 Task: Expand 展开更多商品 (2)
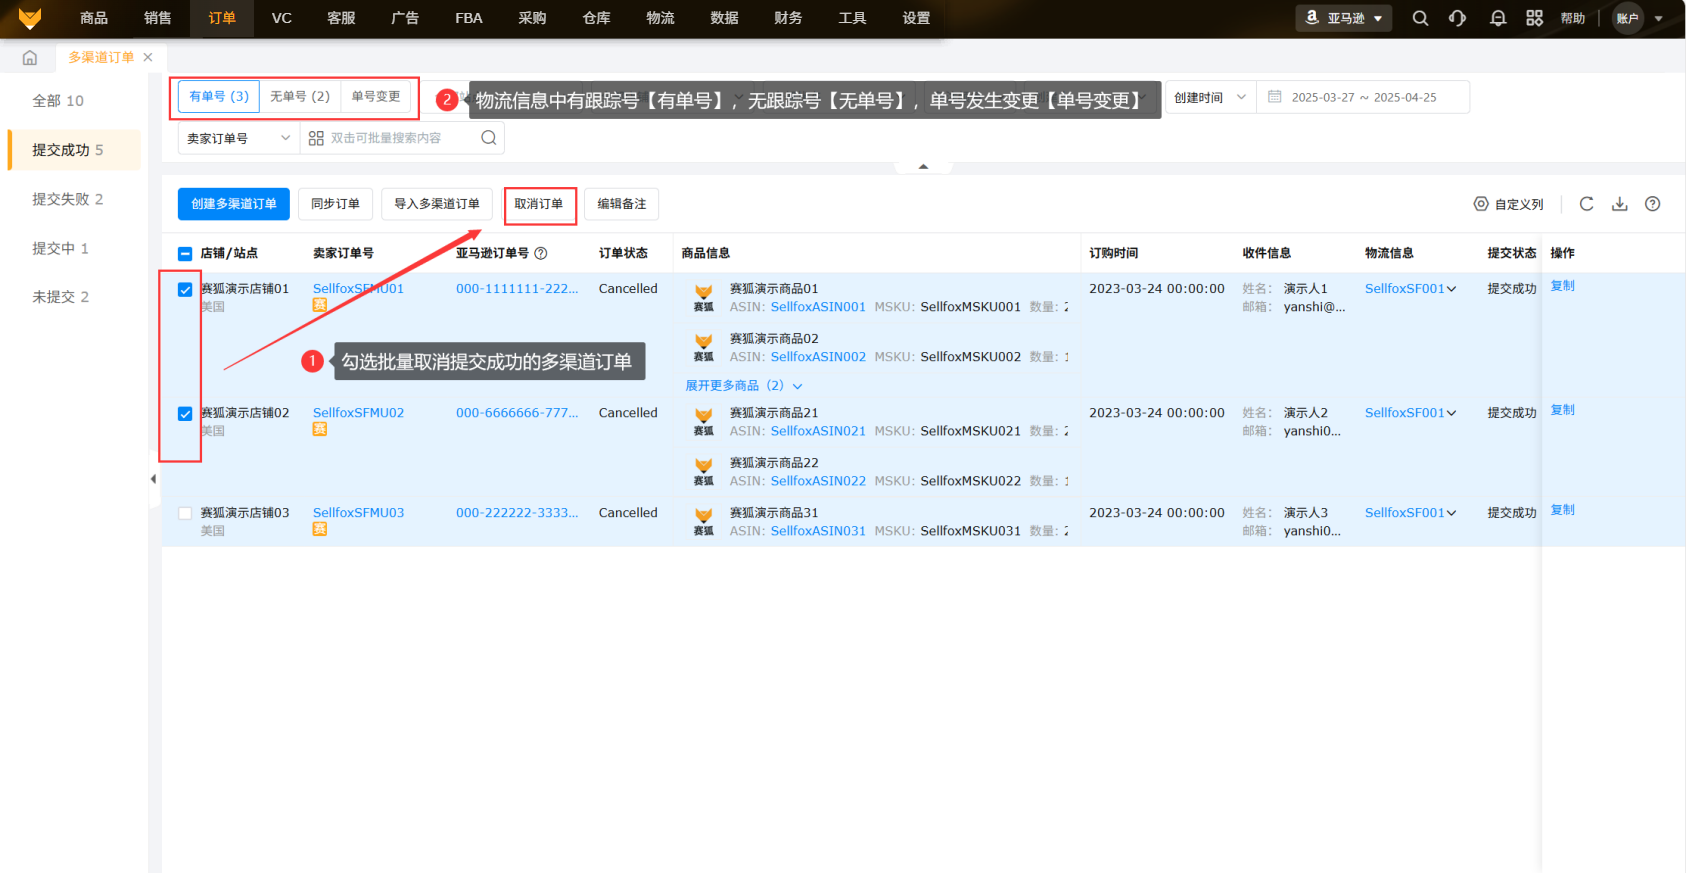pos(744,385)
